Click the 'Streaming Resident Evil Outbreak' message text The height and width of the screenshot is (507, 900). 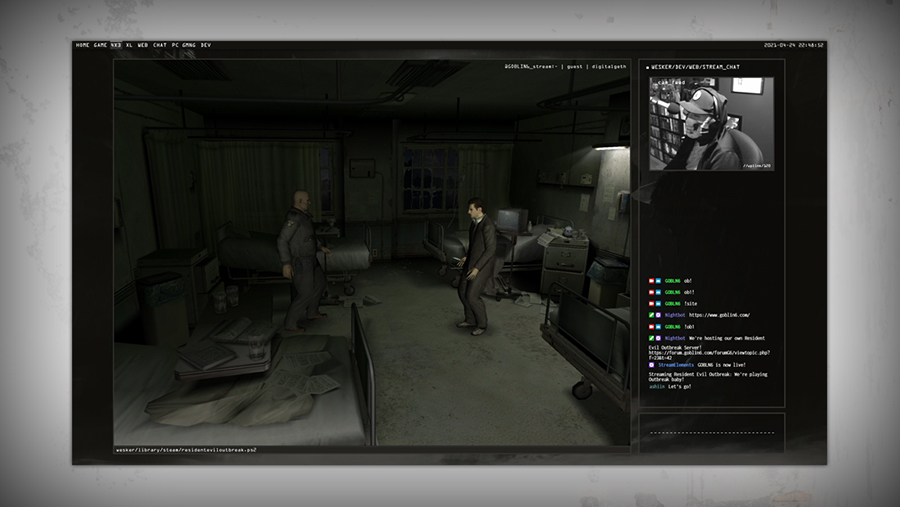[708, 377]
